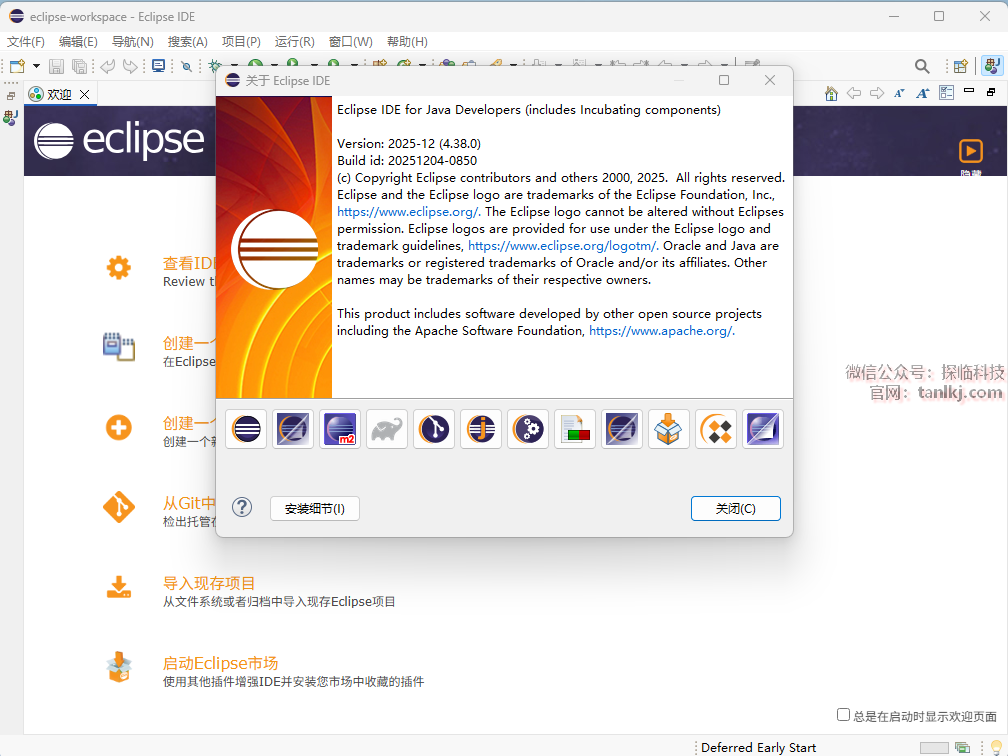The image size is (1008, 756).
Task: Click the m2 Maven plugin icon
Action: pos(340,429)
